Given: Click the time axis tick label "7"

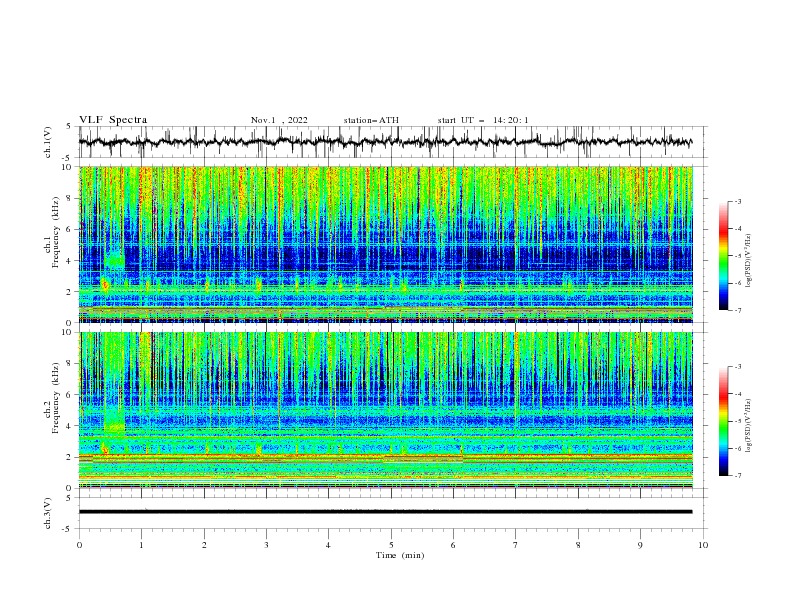Looking at the screenshot, I should pyautogui.click(x=516, y=545).
